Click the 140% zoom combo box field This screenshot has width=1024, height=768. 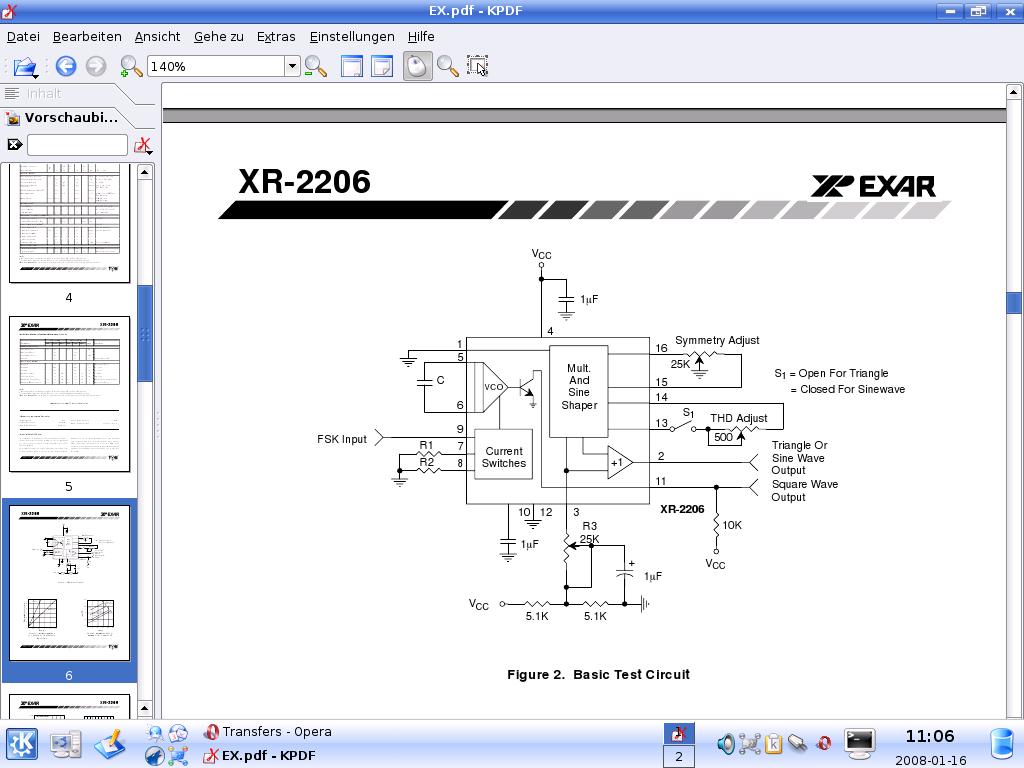(x=216, y=66)
